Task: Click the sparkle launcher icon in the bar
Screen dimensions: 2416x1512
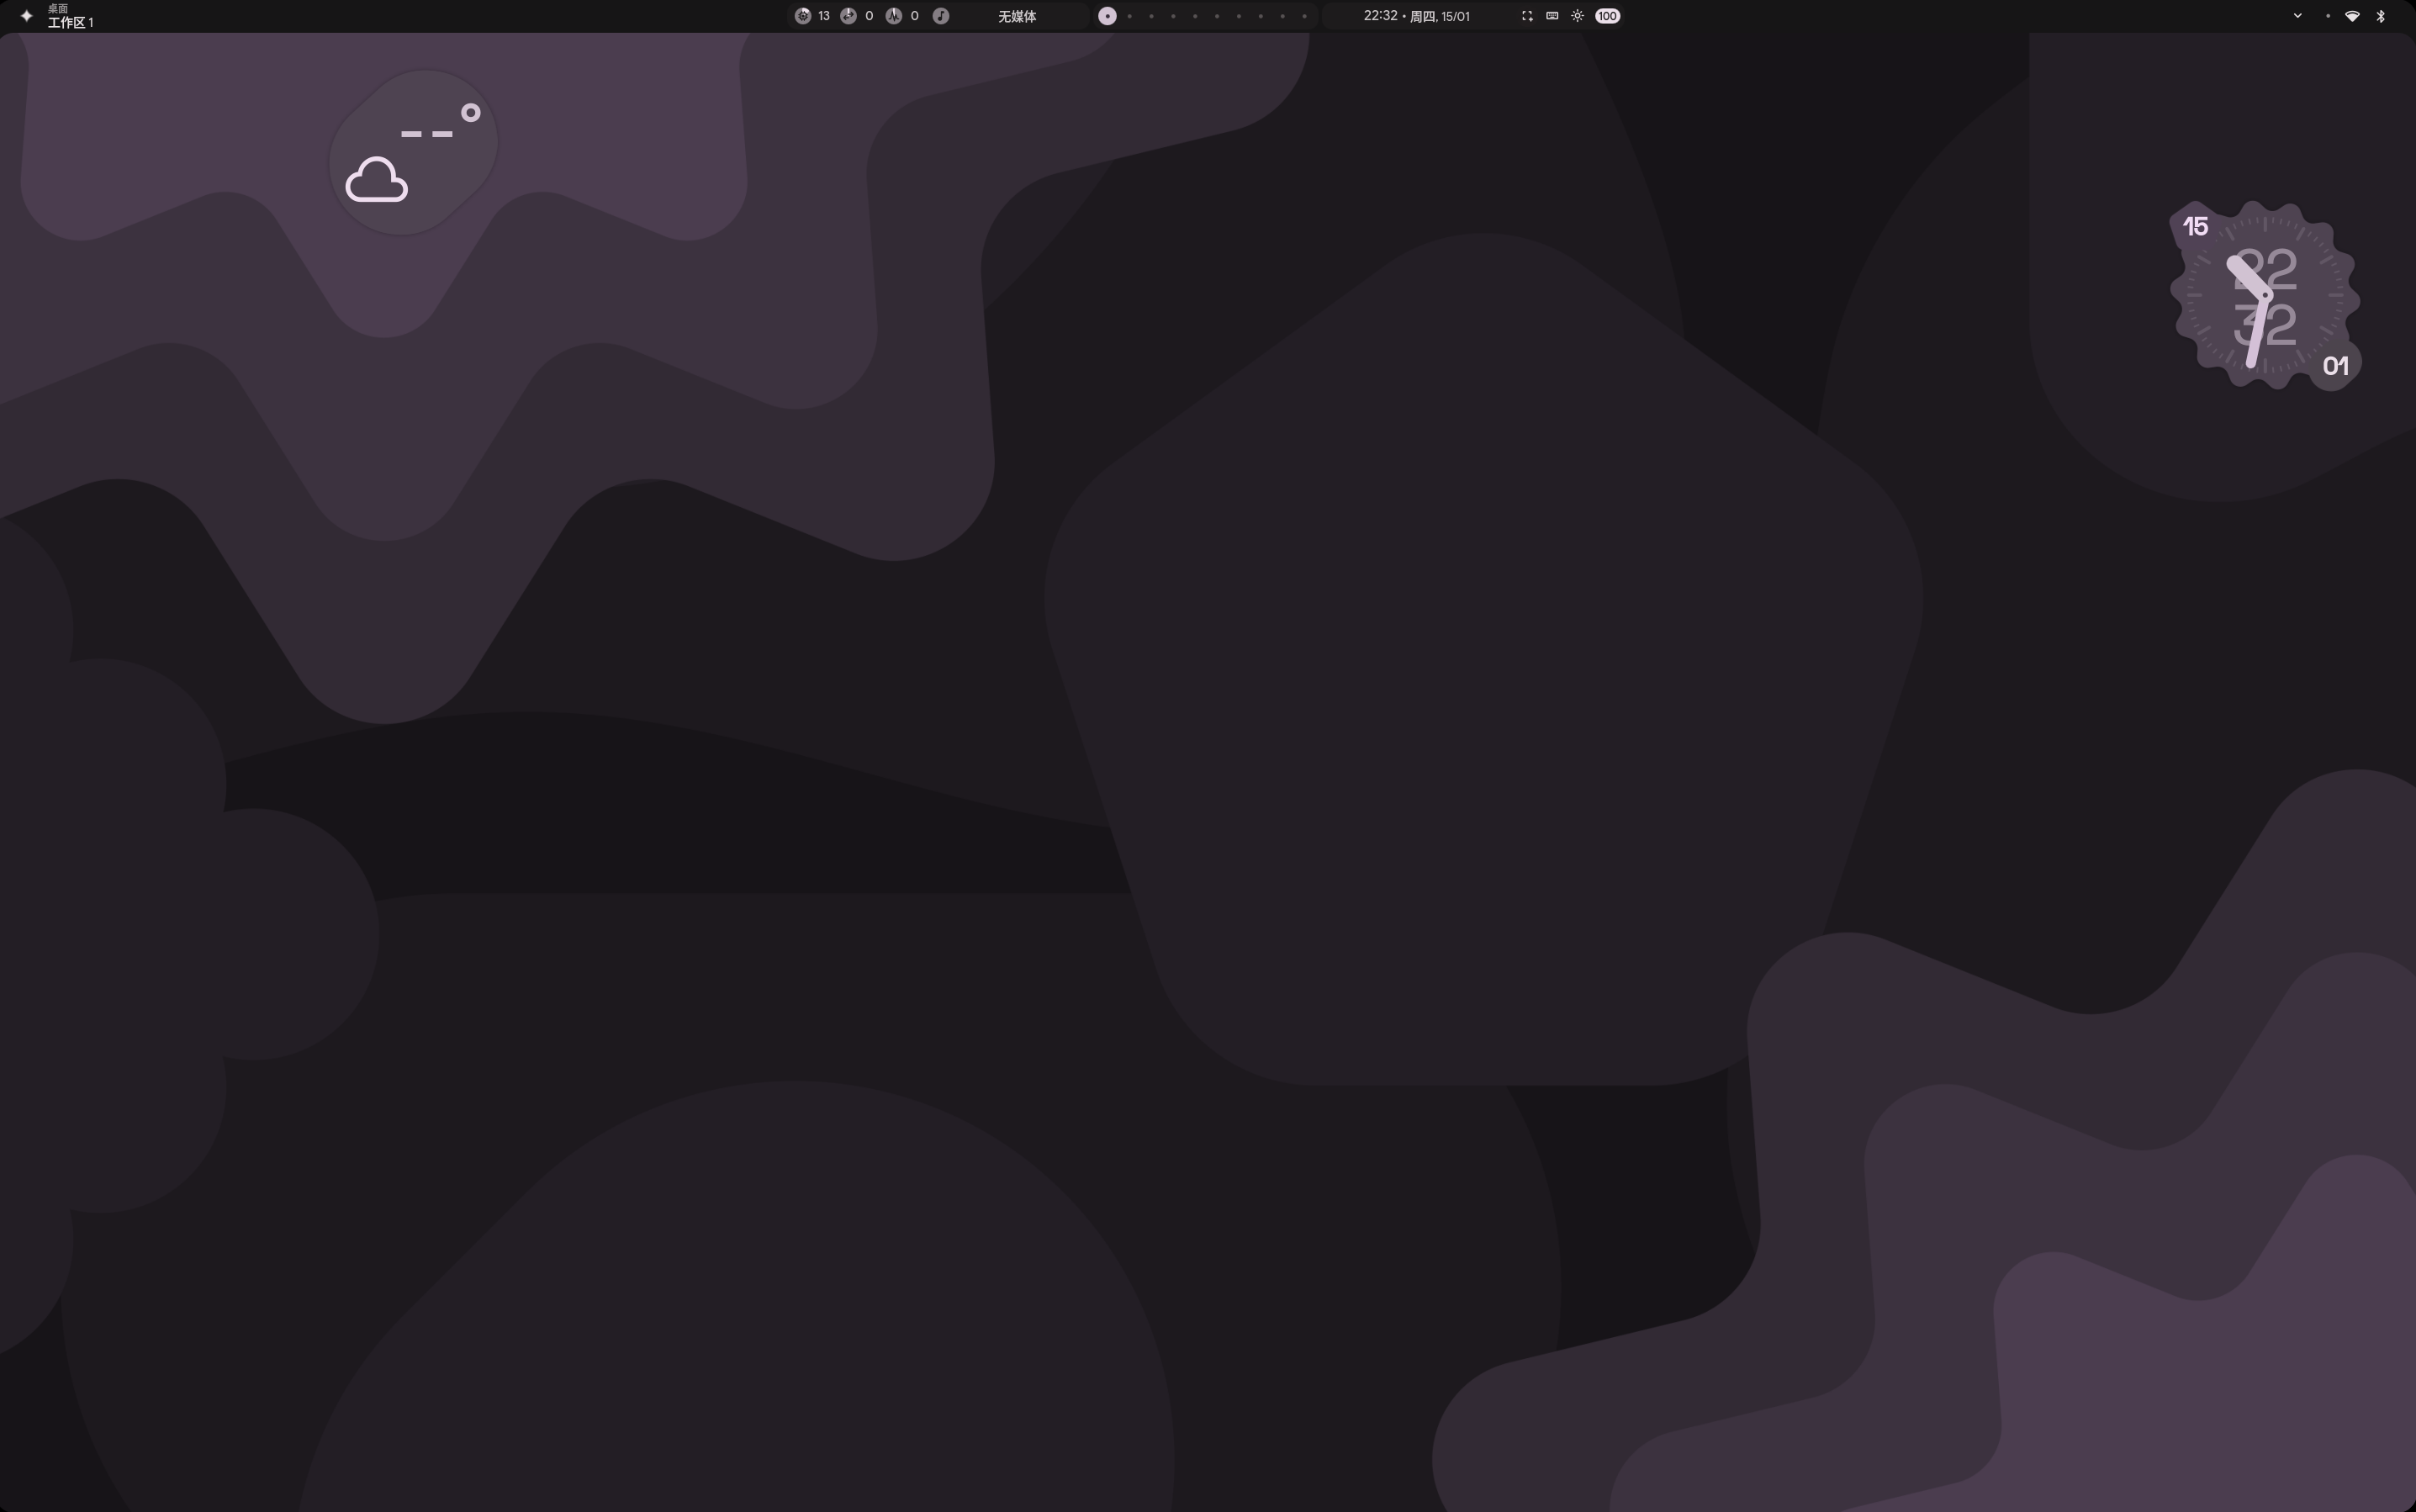Action: click(x=26, y=16)
